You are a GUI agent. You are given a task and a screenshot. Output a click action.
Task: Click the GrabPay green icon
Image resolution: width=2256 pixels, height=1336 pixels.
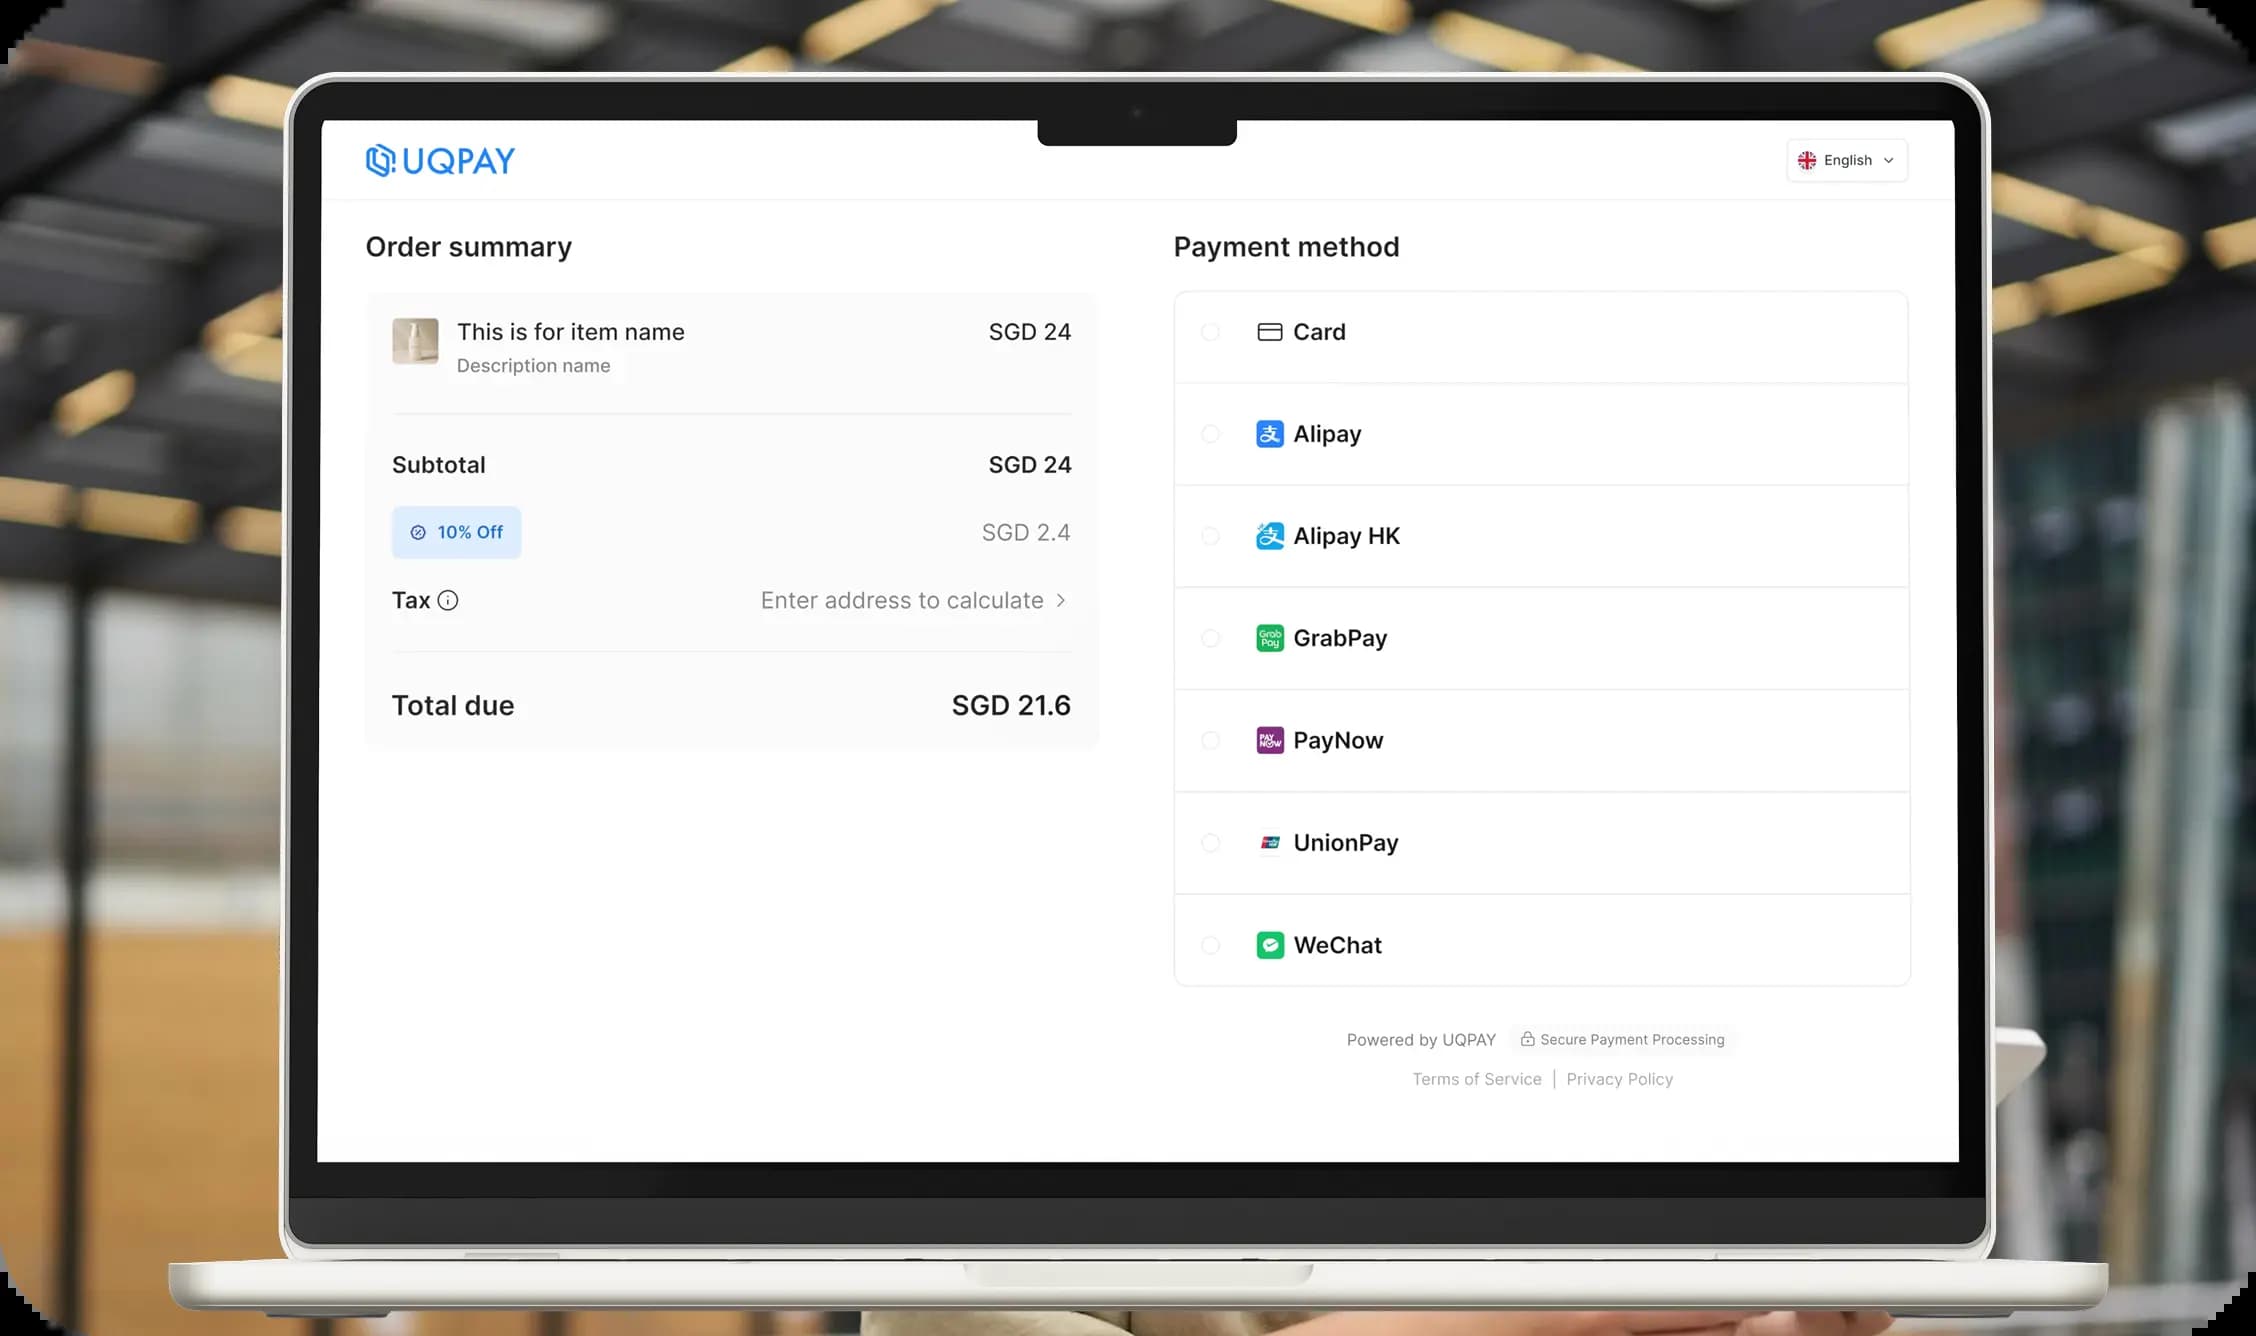1269,638
